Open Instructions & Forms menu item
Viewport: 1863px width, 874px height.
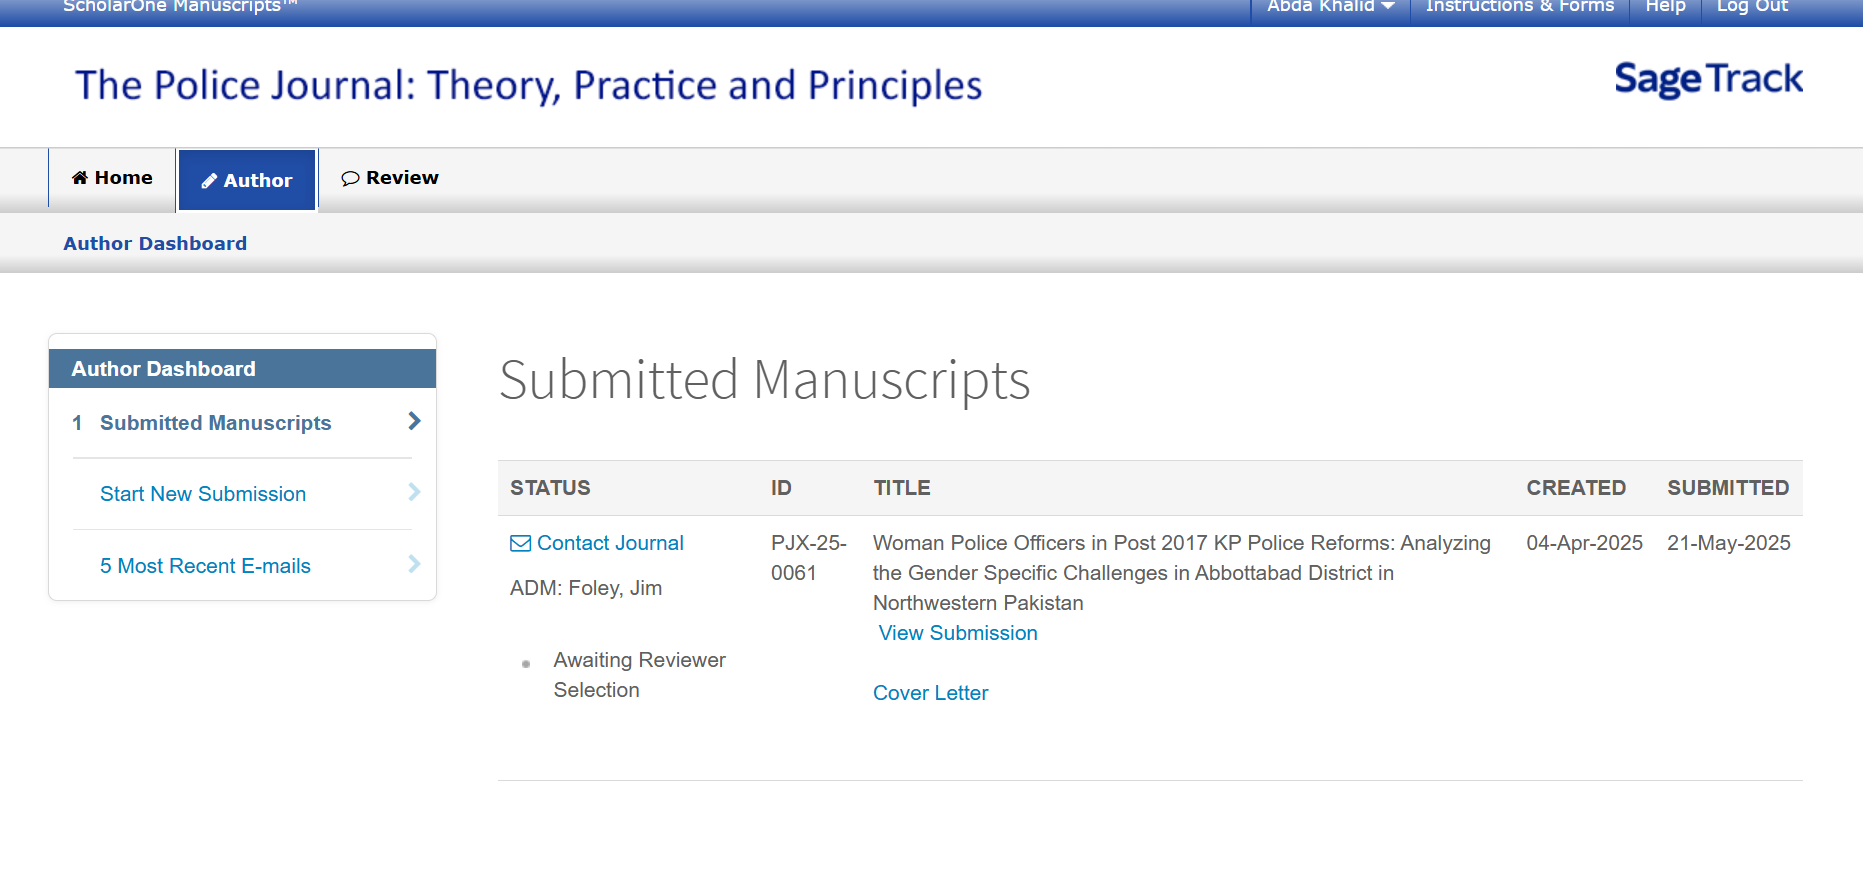1519,7
